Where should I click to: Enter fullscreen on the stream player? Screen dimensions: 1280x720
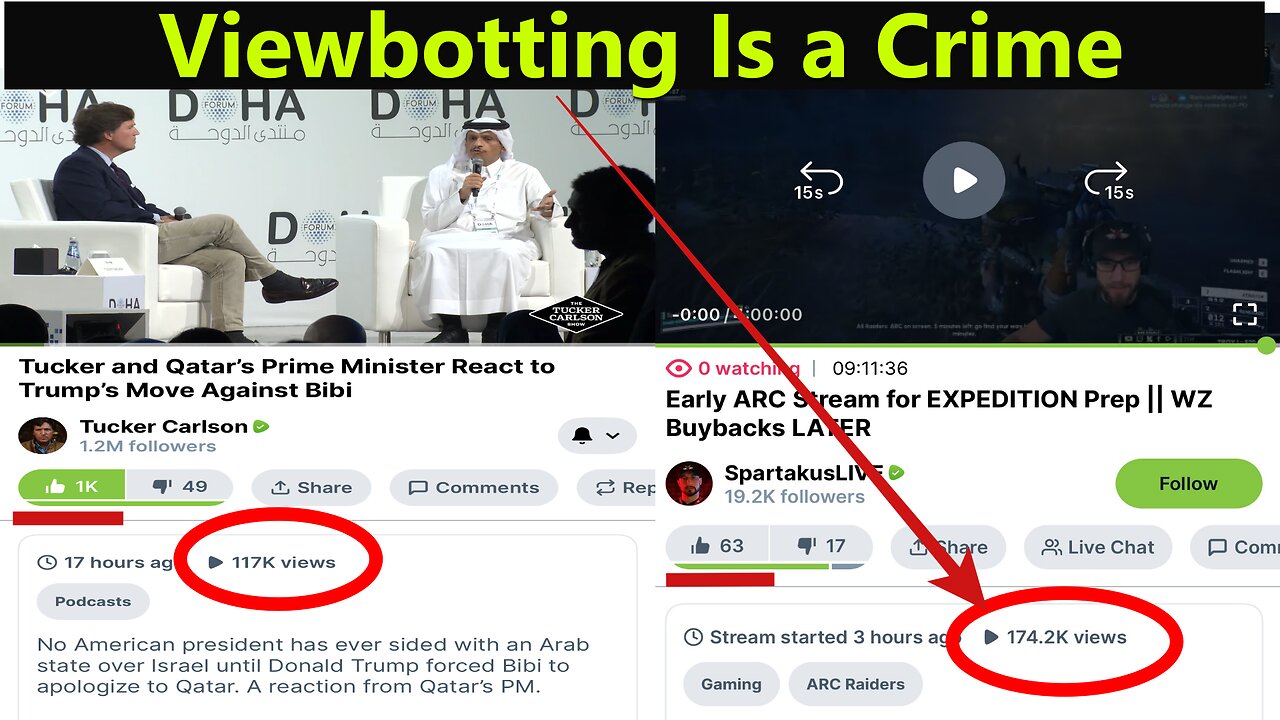click(x=1244, y=314)
